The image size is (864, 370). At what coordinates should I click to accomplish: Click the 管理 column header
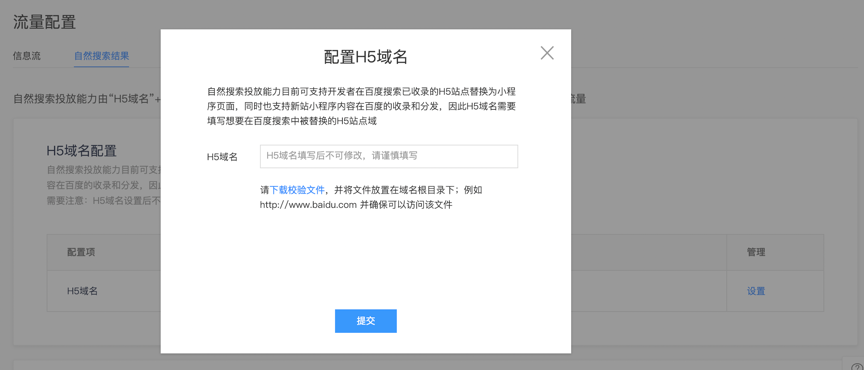[x=755, y=252]
